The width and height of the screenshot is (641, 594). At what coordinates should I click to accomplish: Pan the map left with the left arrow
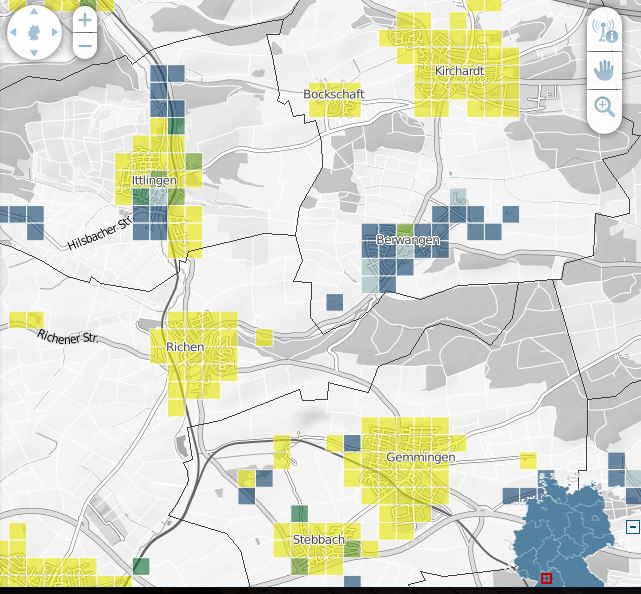(14, 33)
